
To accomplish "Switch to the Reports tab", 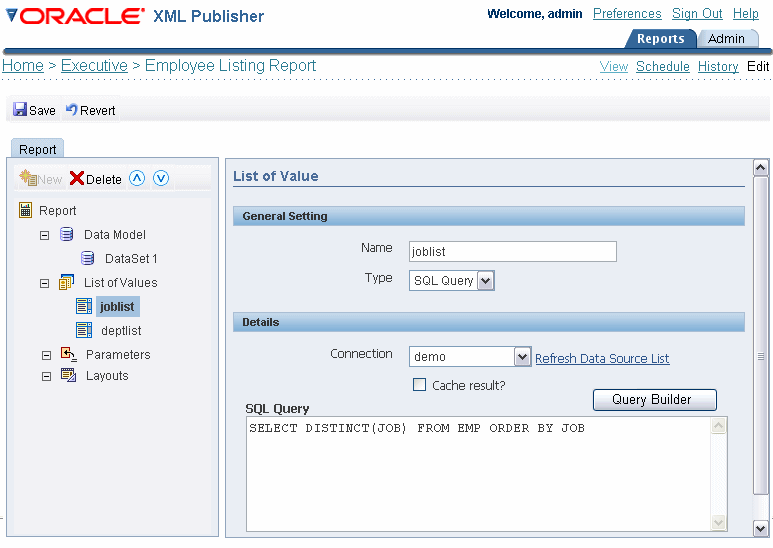I will 661,38.
